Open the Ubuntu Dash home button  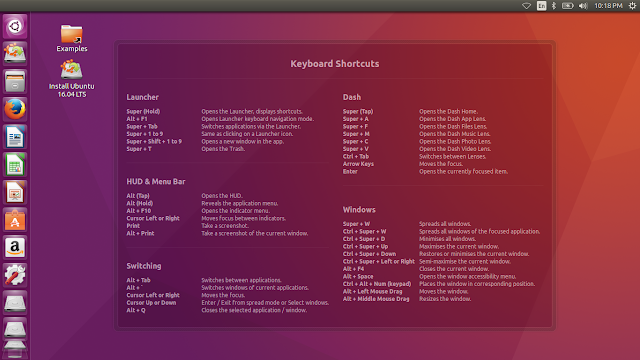[x=15, y=27]
